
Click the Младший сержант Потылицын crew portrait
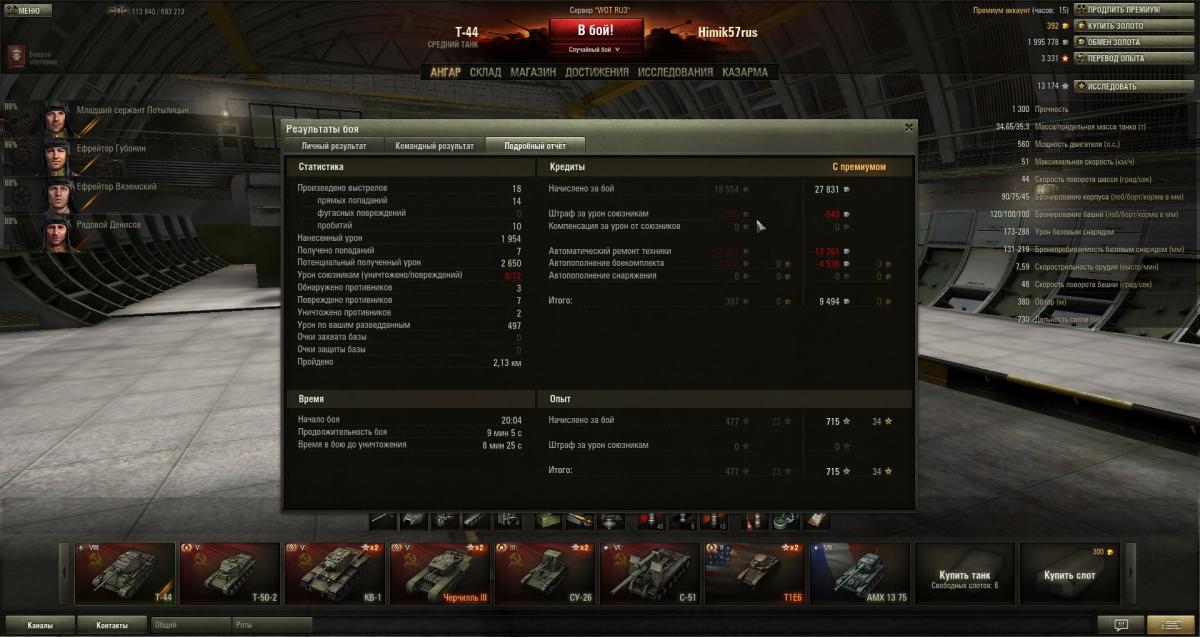55,118
